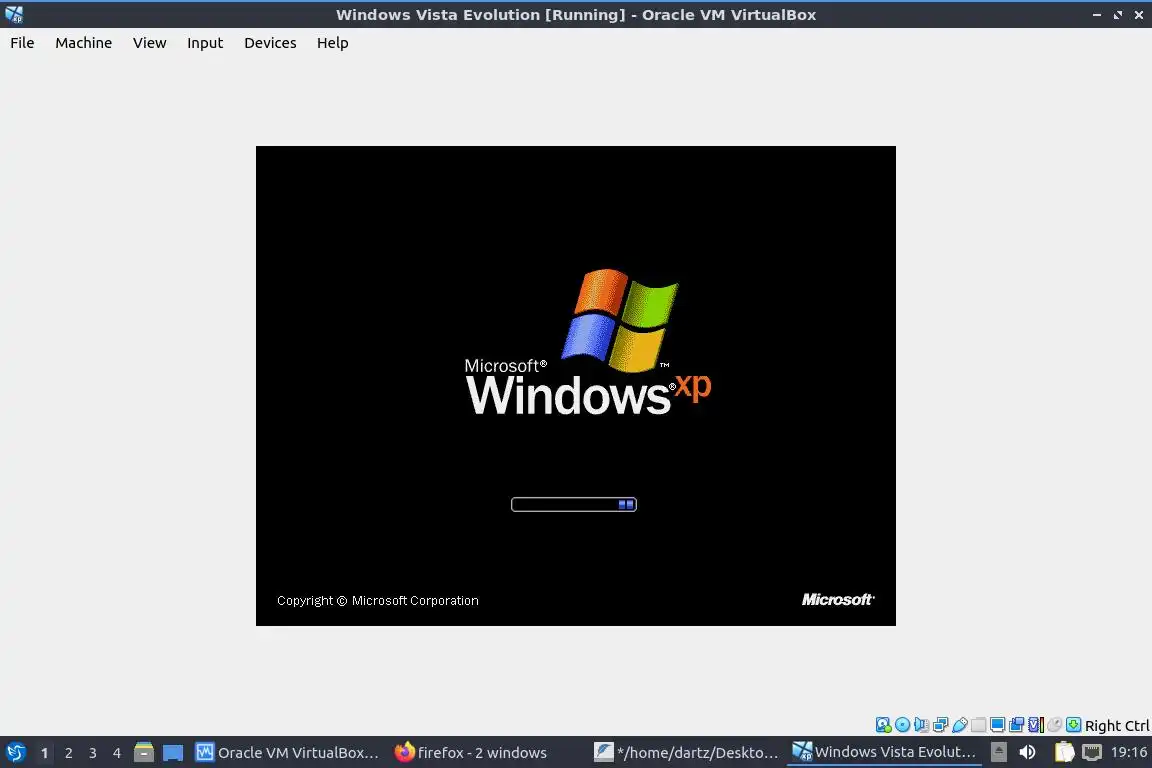Image resolution: width=1152 pixels, height=768 pixels.
Task: Open the firefox - 2 windows taskbar group
Action: tap(472, 753)
